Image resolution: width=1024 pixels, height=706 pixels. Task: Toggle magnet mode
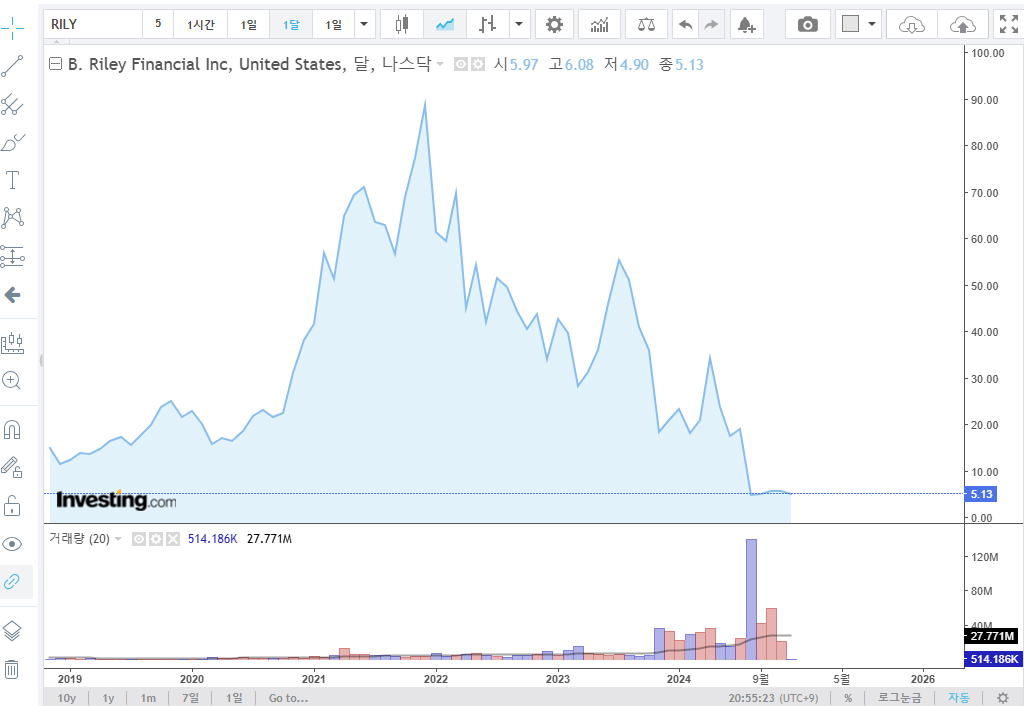coord(12,430)
